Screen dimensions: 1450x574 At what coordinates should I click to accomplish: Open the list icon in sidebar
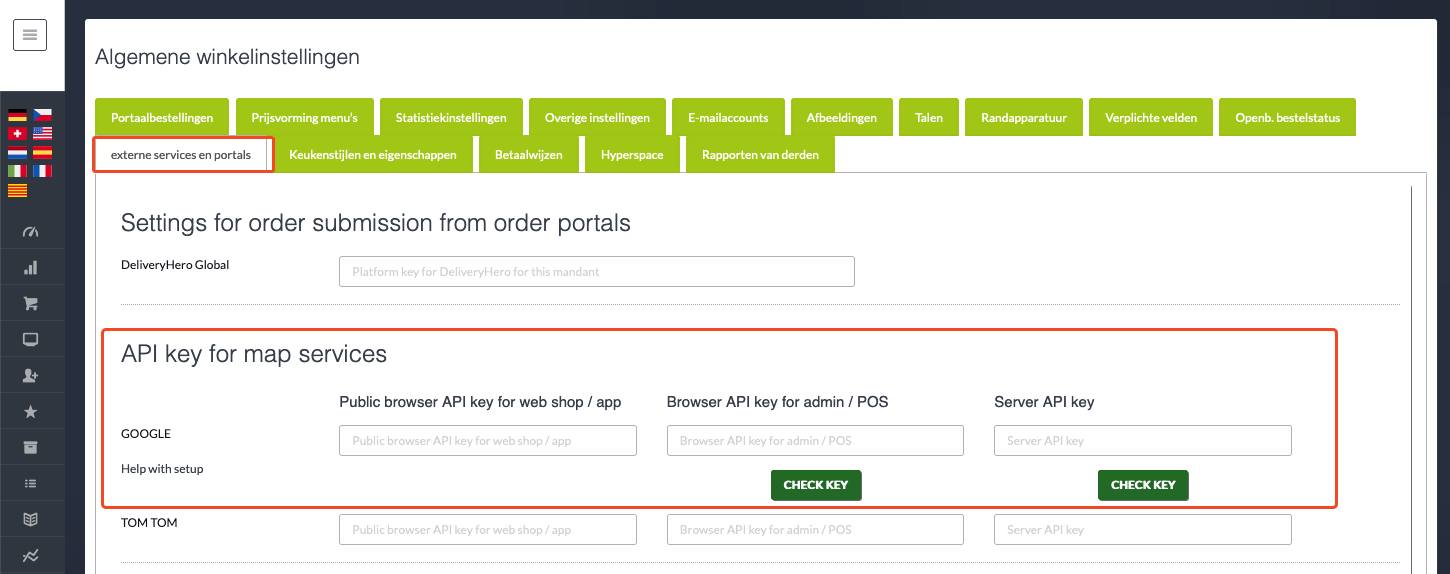coord(30,483)
